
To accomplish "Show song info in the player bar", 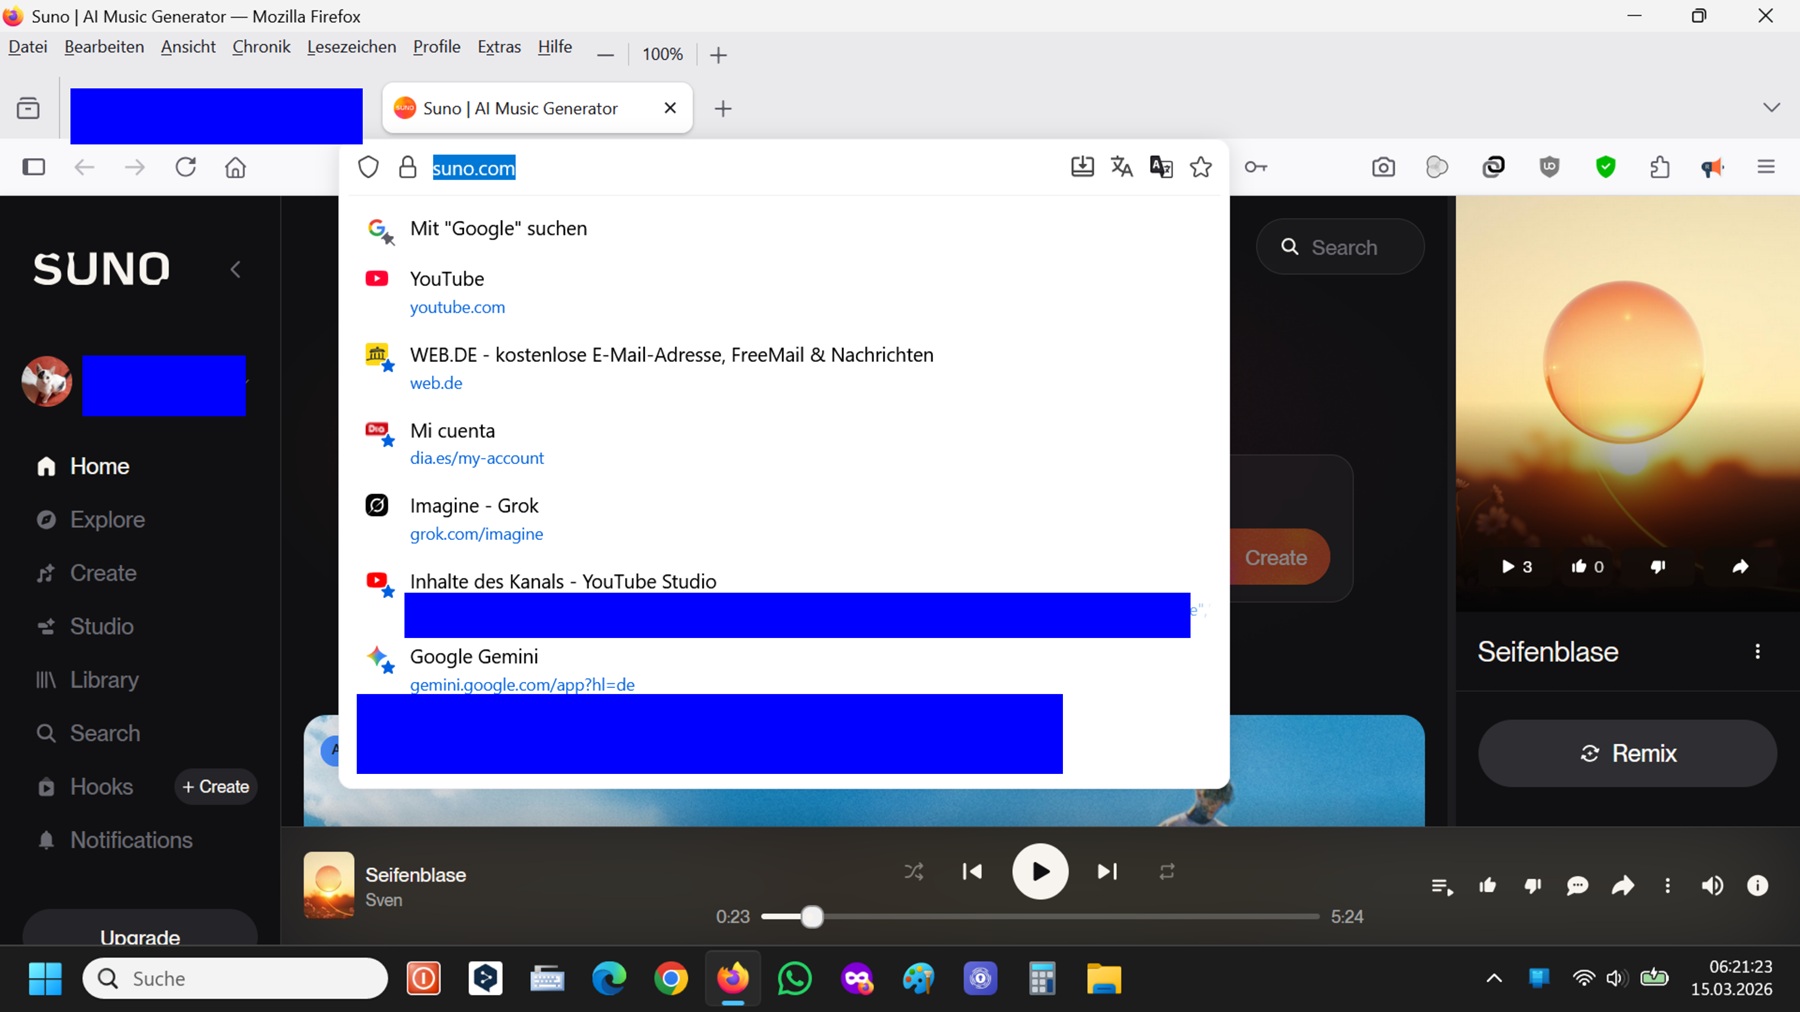I will click(1757, 886).
